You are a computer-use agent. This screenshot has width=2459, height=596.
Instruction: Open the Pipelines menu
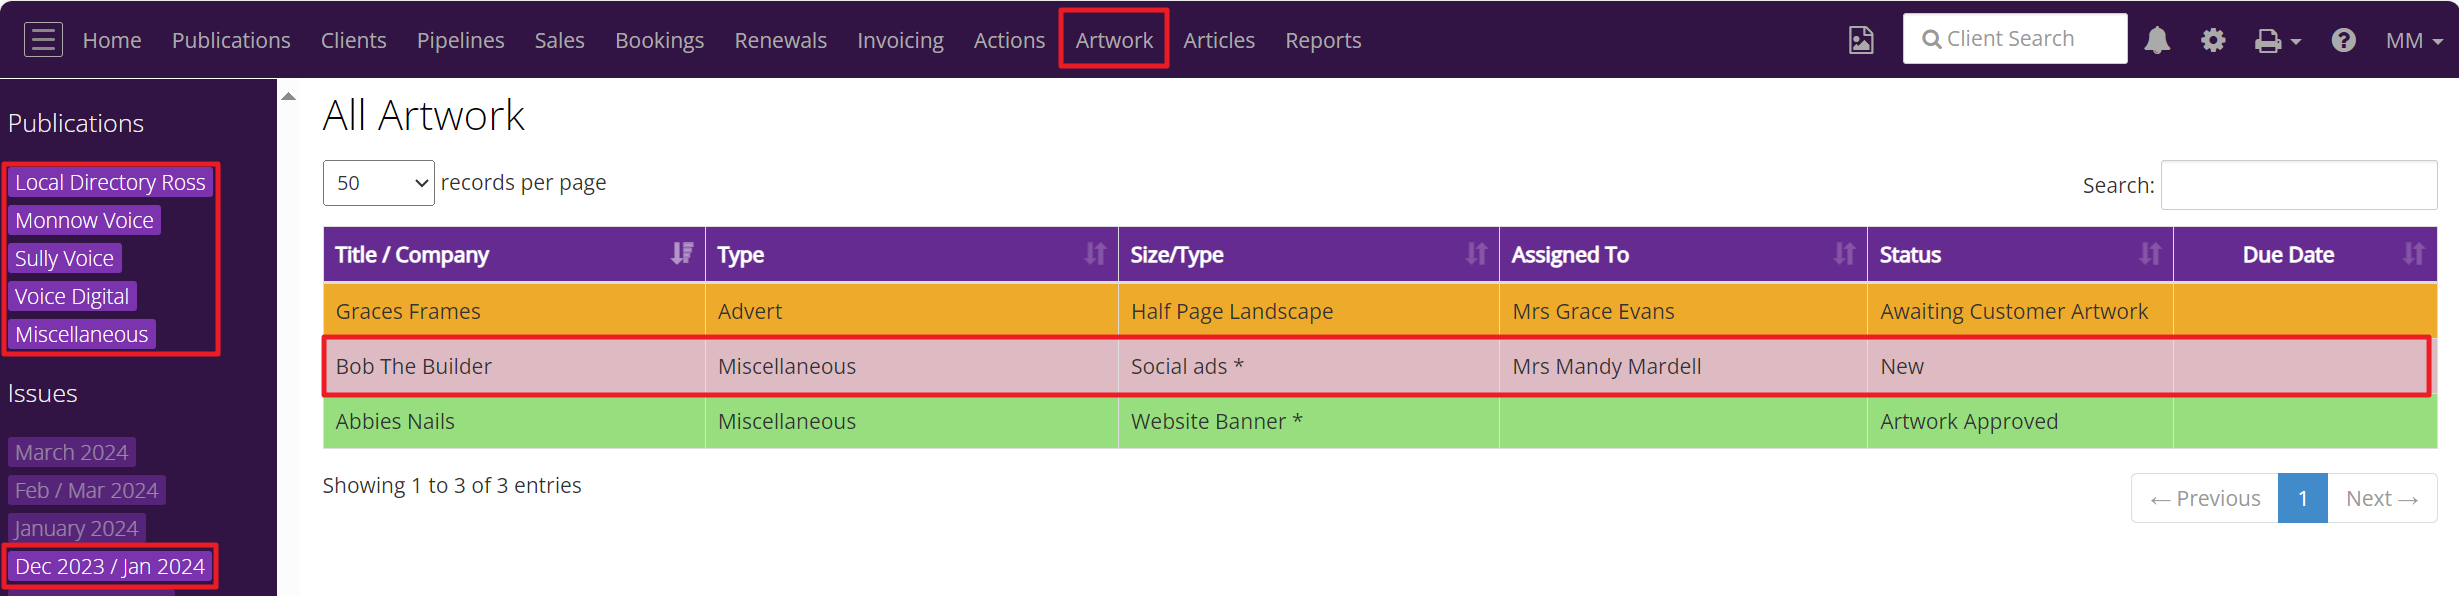tap(460, 40)
